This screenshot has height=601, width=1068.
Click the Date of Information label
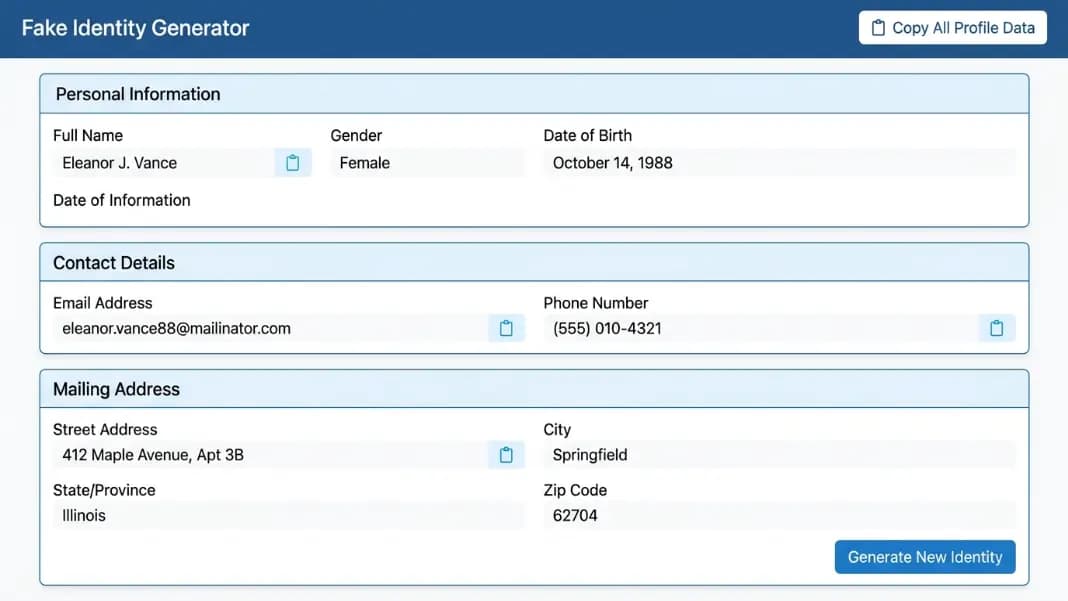click(x=122, y=200)
